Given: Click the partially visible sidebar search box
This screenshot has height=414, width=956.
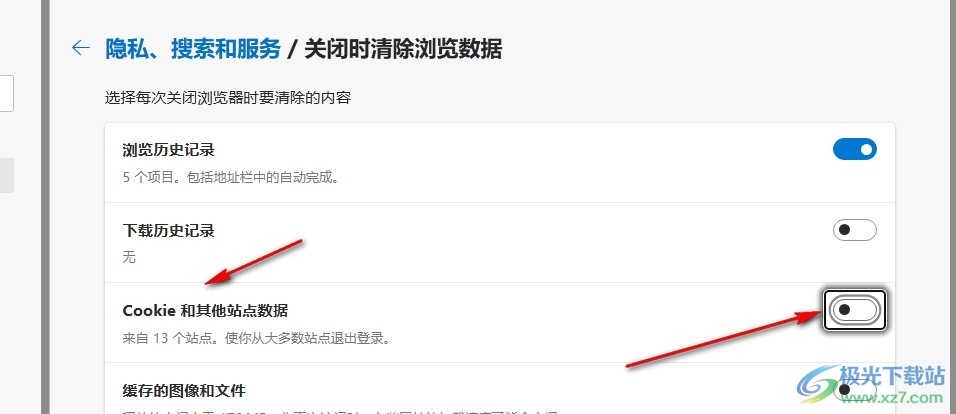Looking at the screenshot, I should tap(7, 93).
